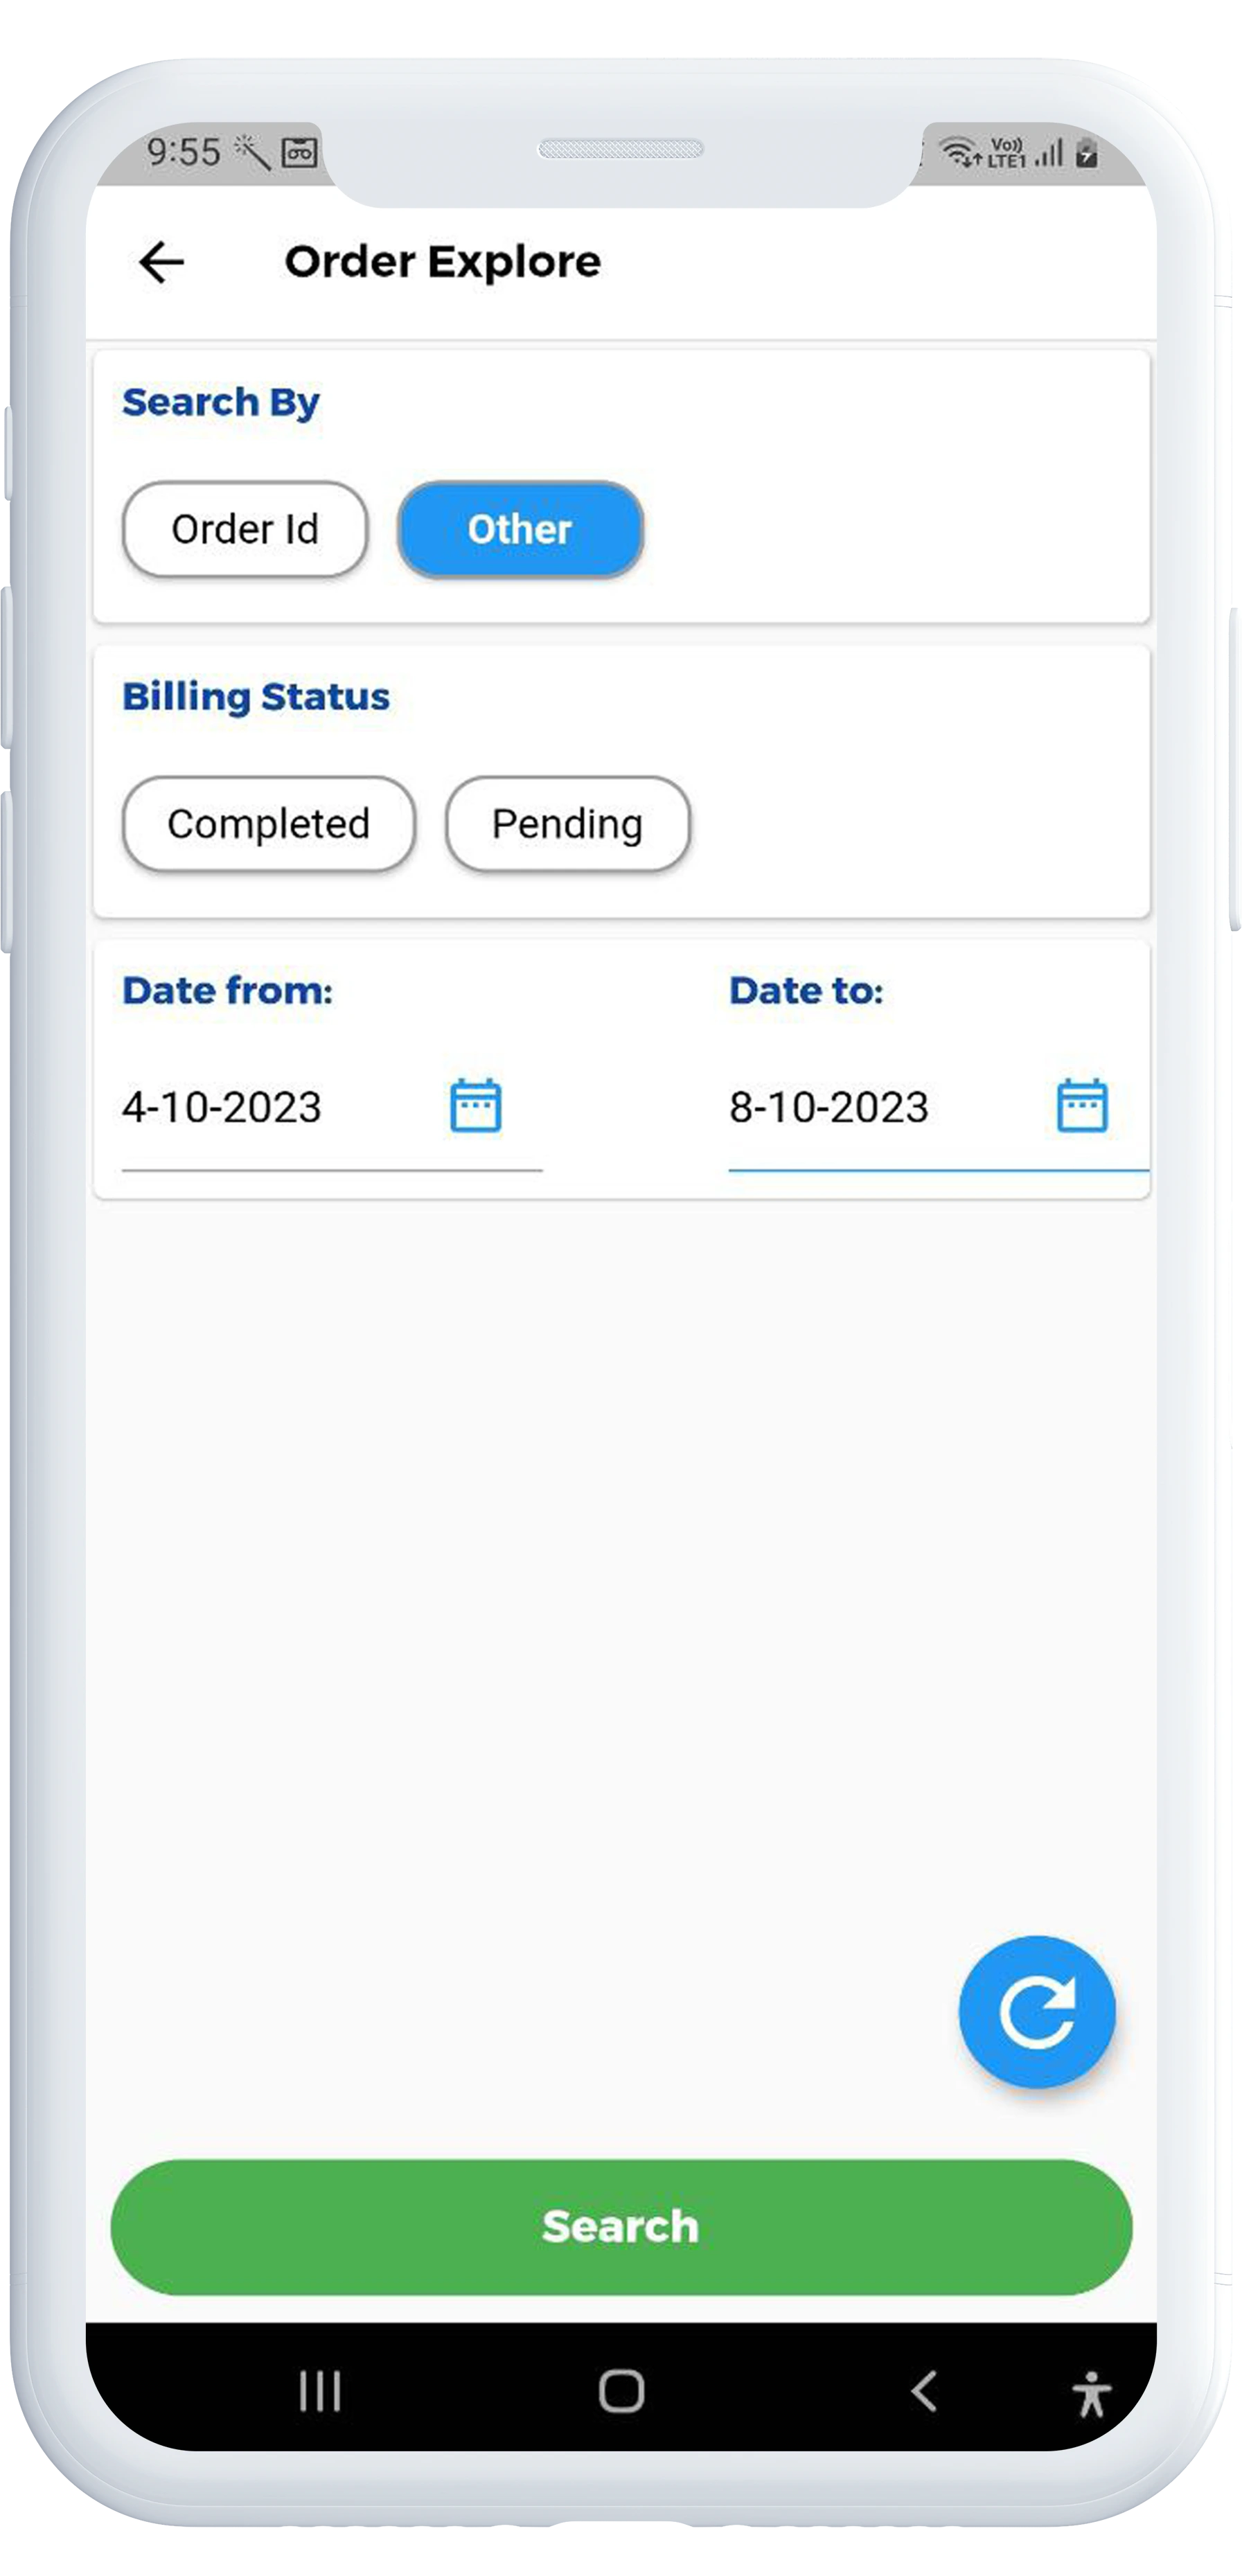The image size is (1242, 2576).
Task: Tap the blue refresh floating button
Action: 1036,2011
